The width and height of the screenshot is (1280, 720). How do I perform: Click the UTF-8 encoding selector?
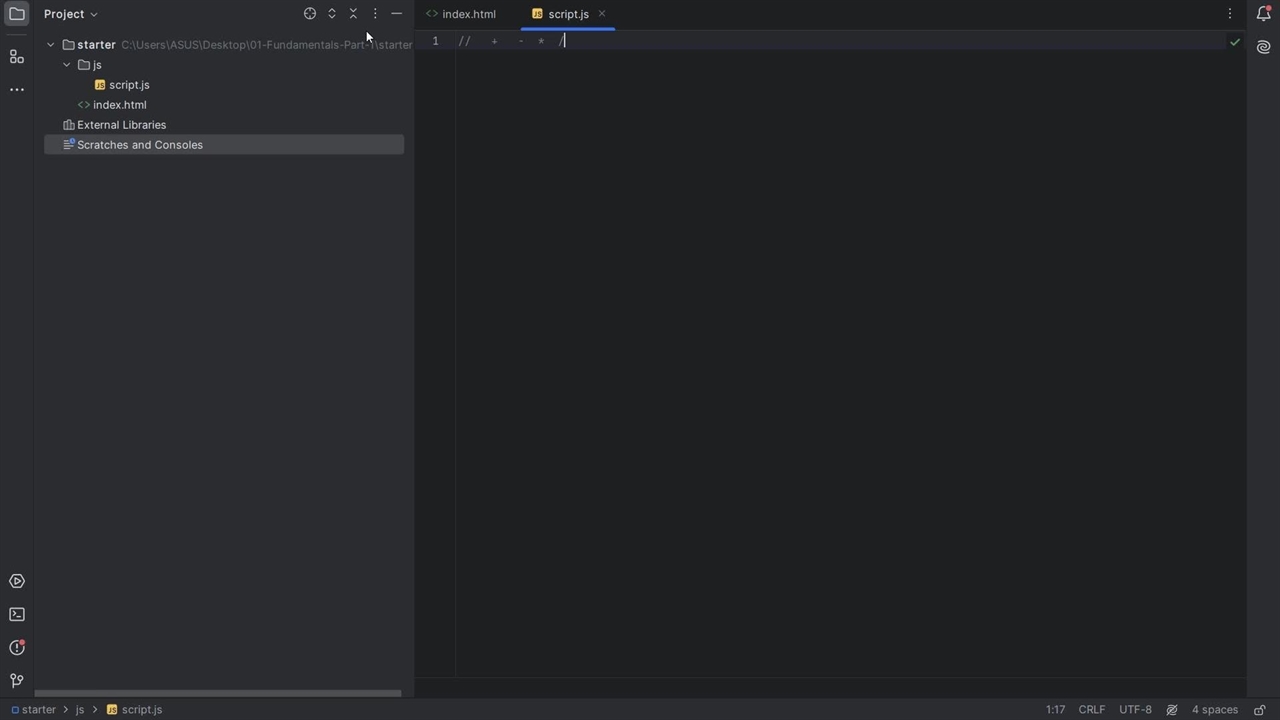1135,710
